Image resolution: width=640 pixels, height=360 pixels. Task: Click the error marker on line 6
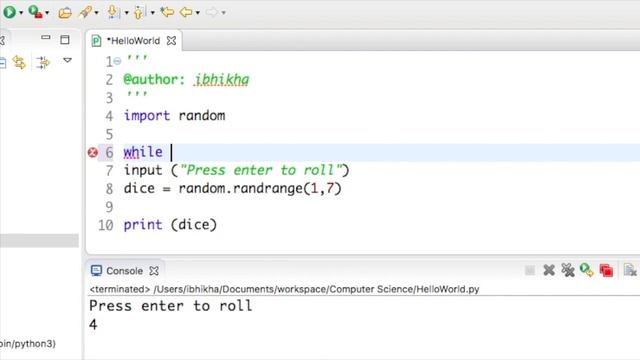pyautogui.click(x=93, y=152)
